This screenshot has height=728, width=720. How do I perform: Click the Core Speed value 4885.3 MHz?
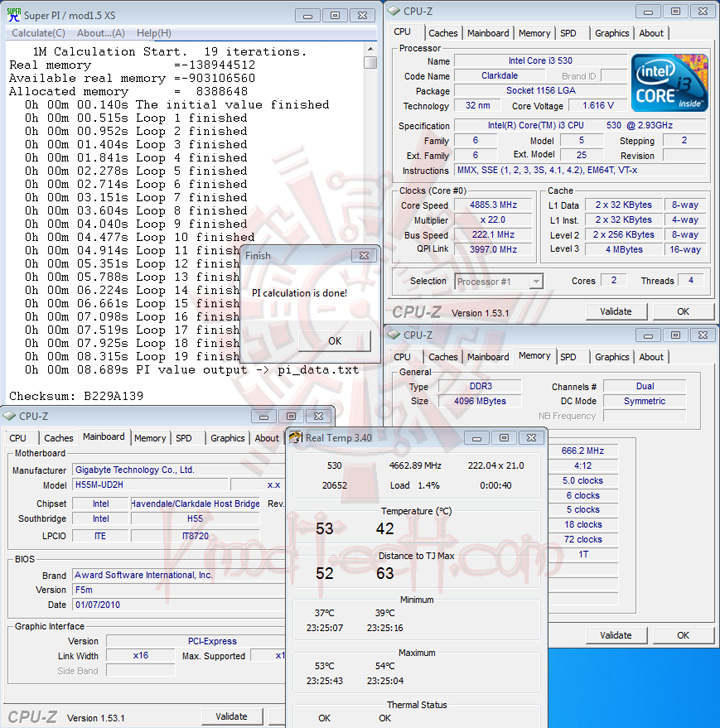tap(493, 205)
